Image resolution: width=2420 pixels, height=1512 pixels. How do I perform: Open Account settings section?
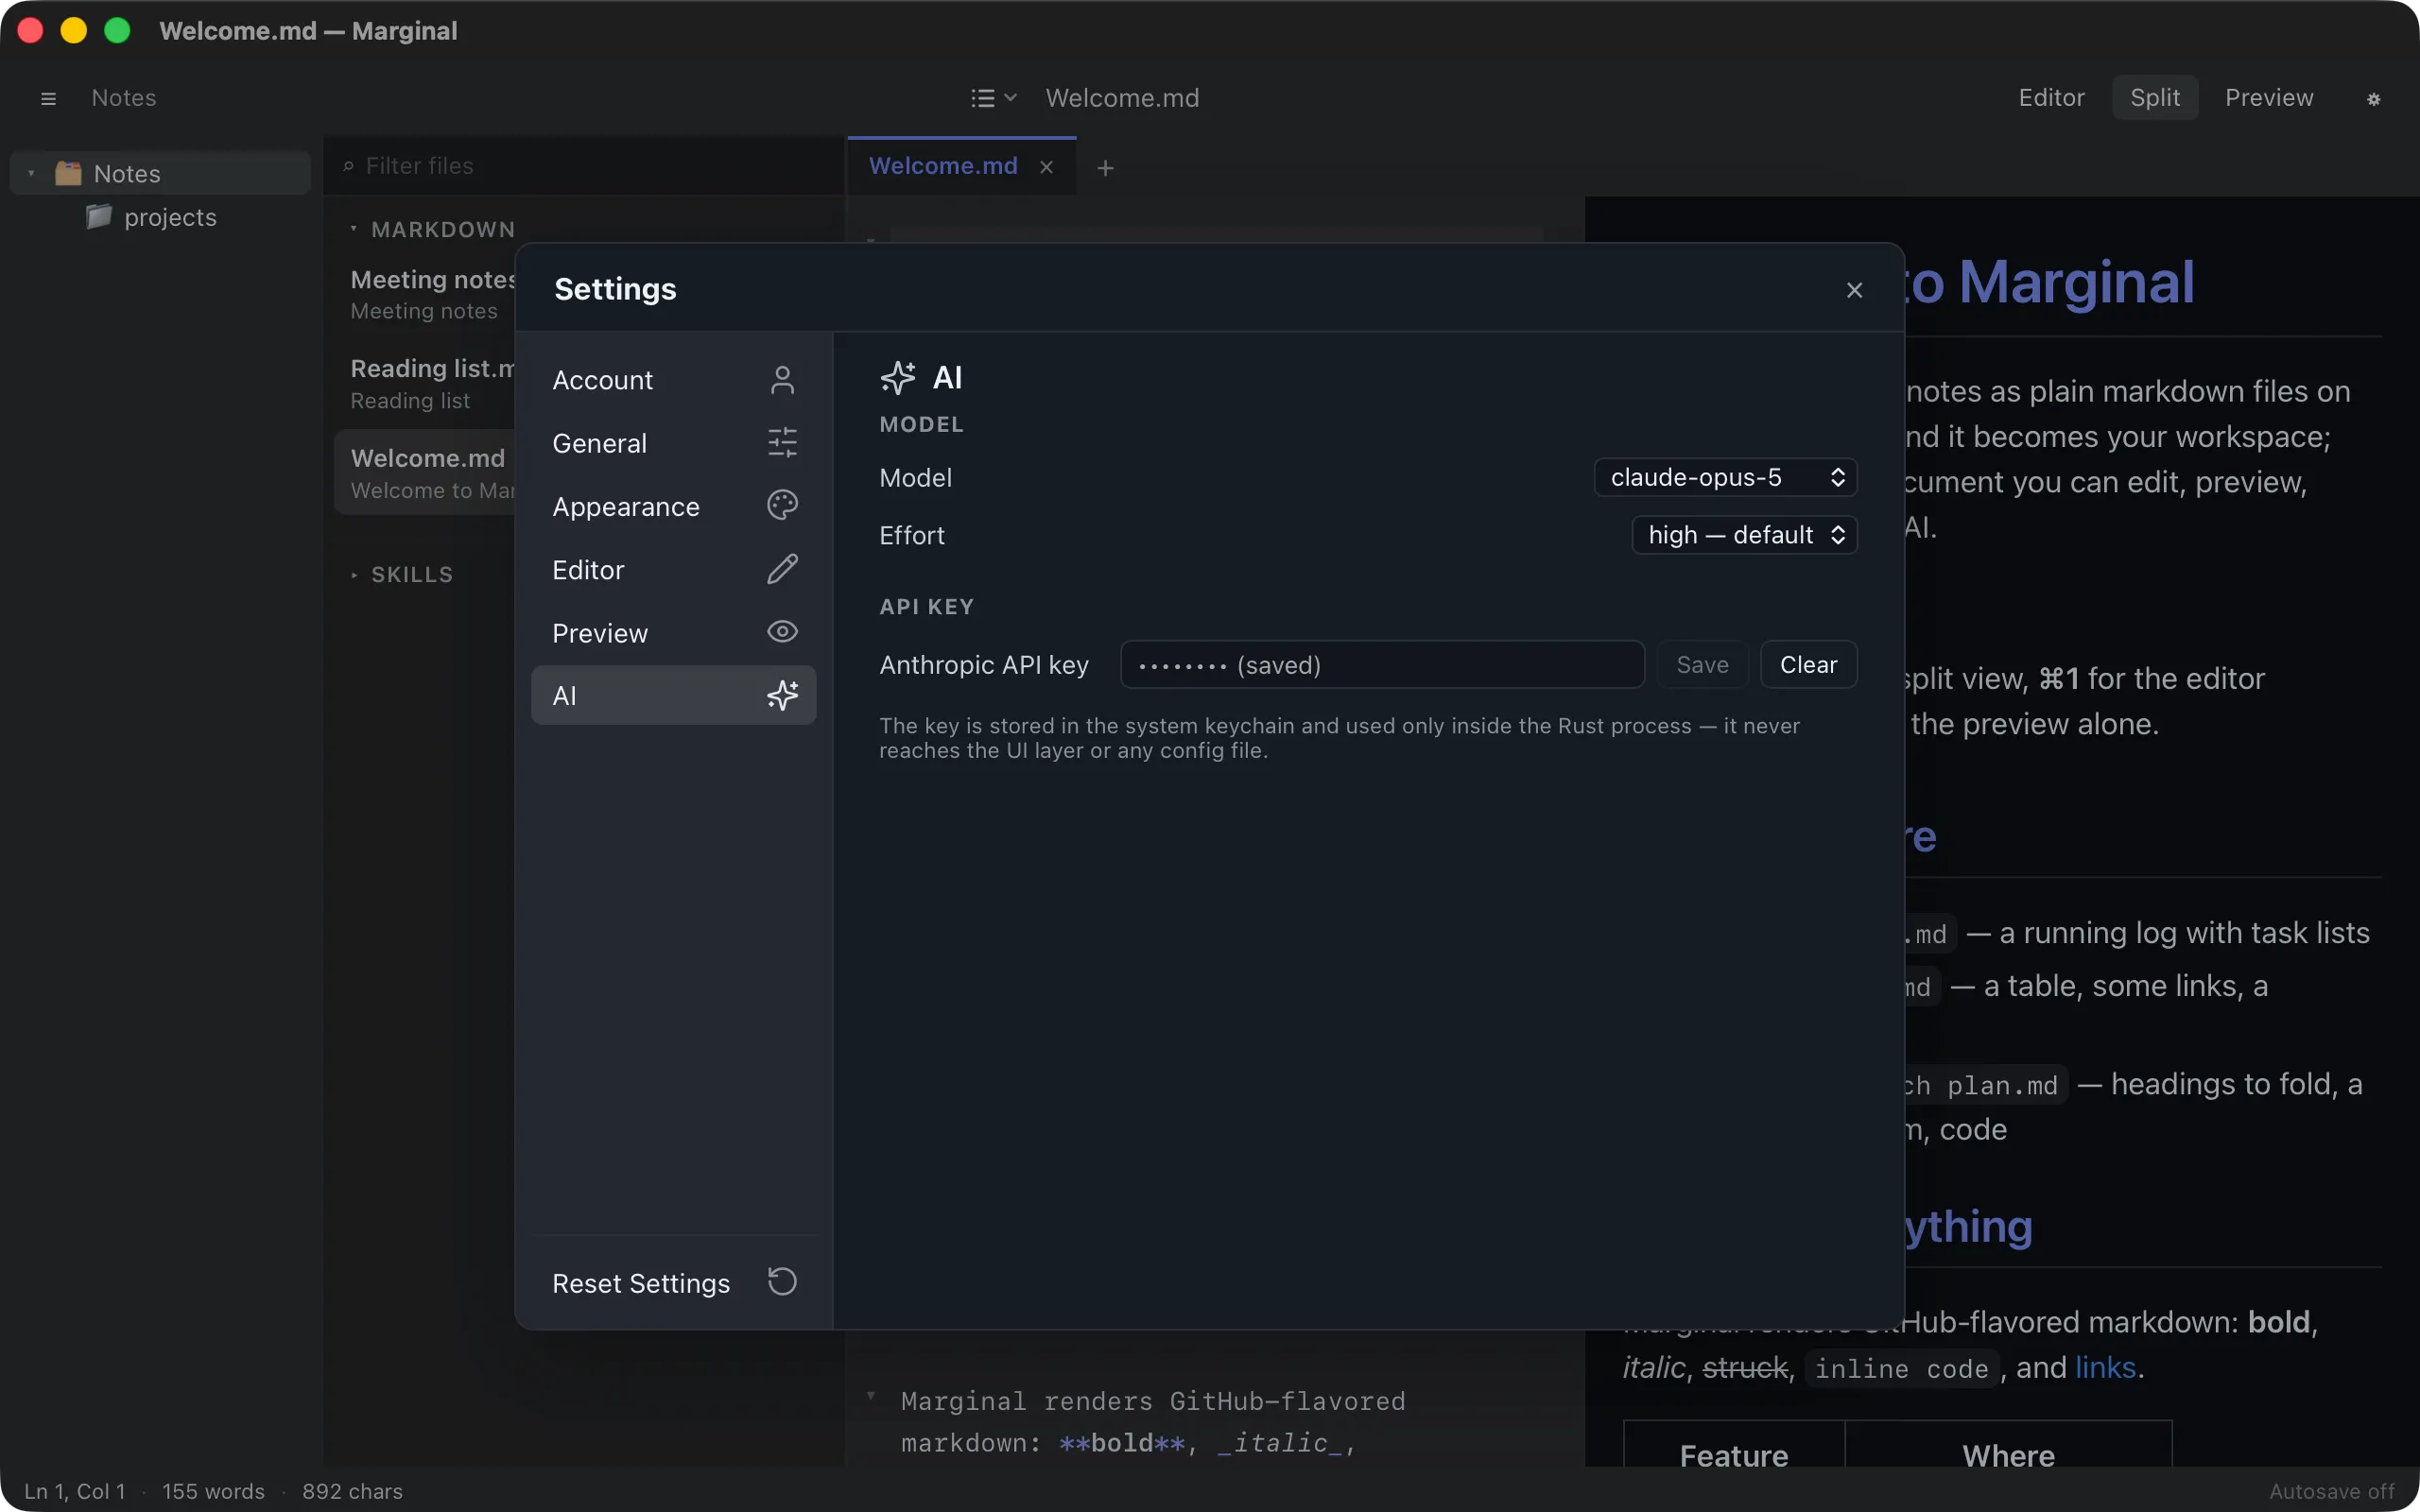point(673,380)
